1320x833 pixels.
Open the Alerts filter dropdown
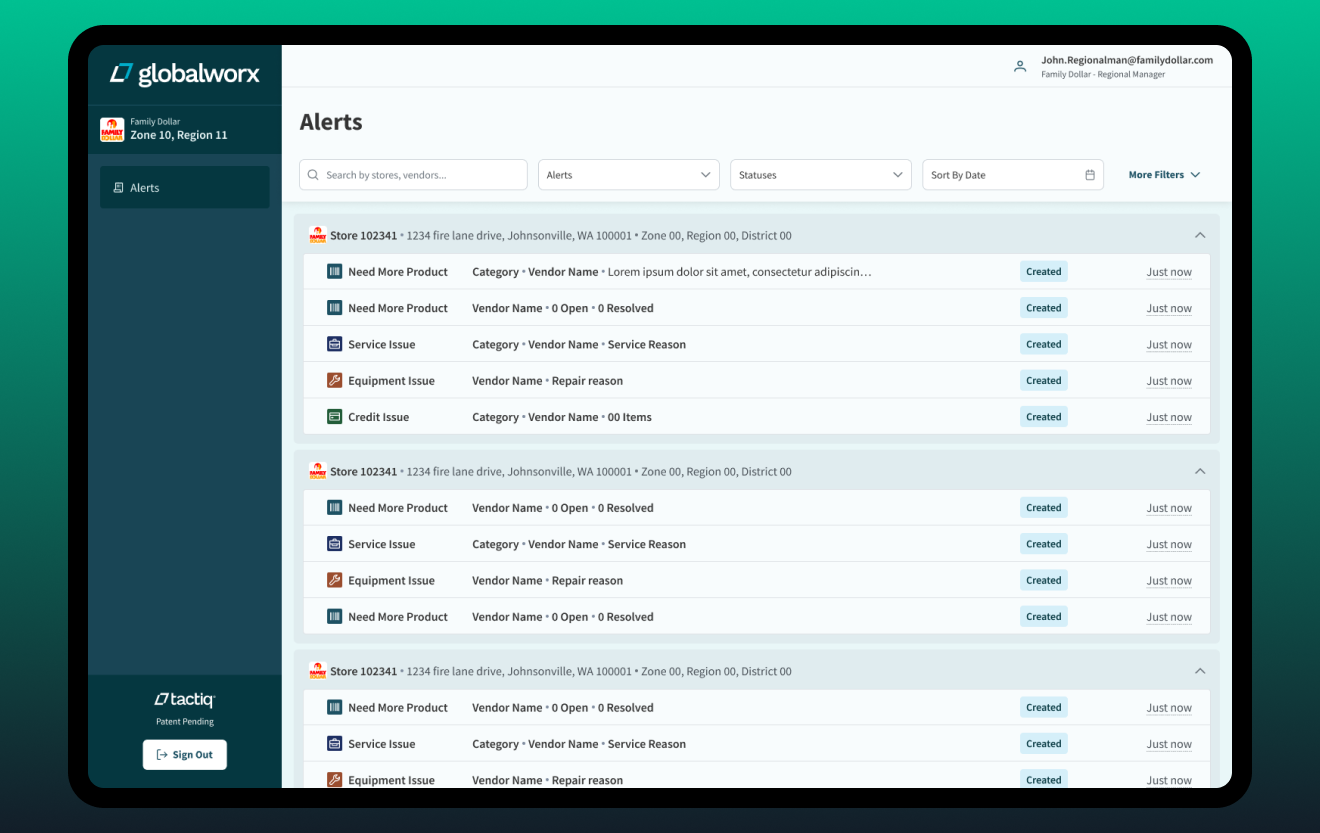[x=629, y=175]
